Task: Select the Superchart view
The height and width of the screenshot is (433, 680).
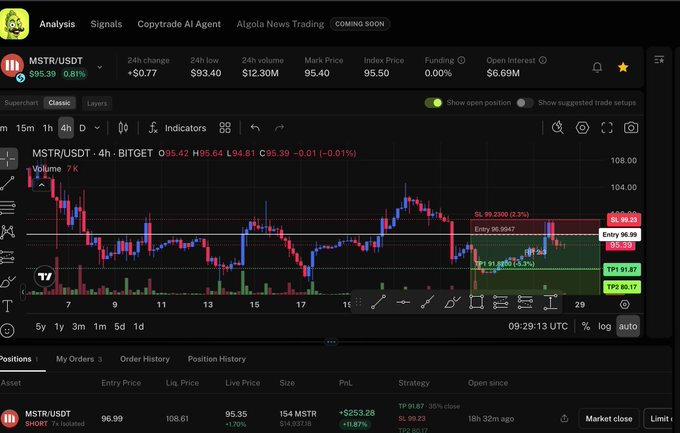Action: click(x=21, y=103)
